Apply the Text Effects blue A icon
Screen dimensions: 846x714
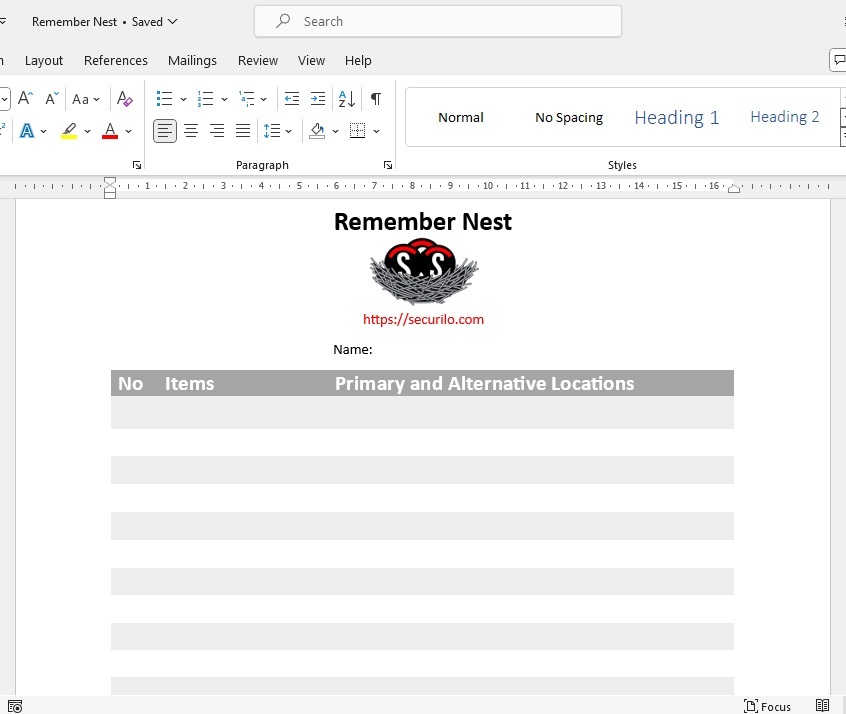26,131
